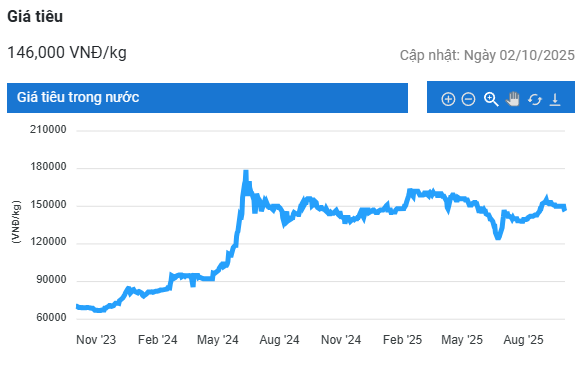Click the Aug '25 x-axis label
Image resolution: width=586 pixels, height=365 pixels.
point(523,340)
